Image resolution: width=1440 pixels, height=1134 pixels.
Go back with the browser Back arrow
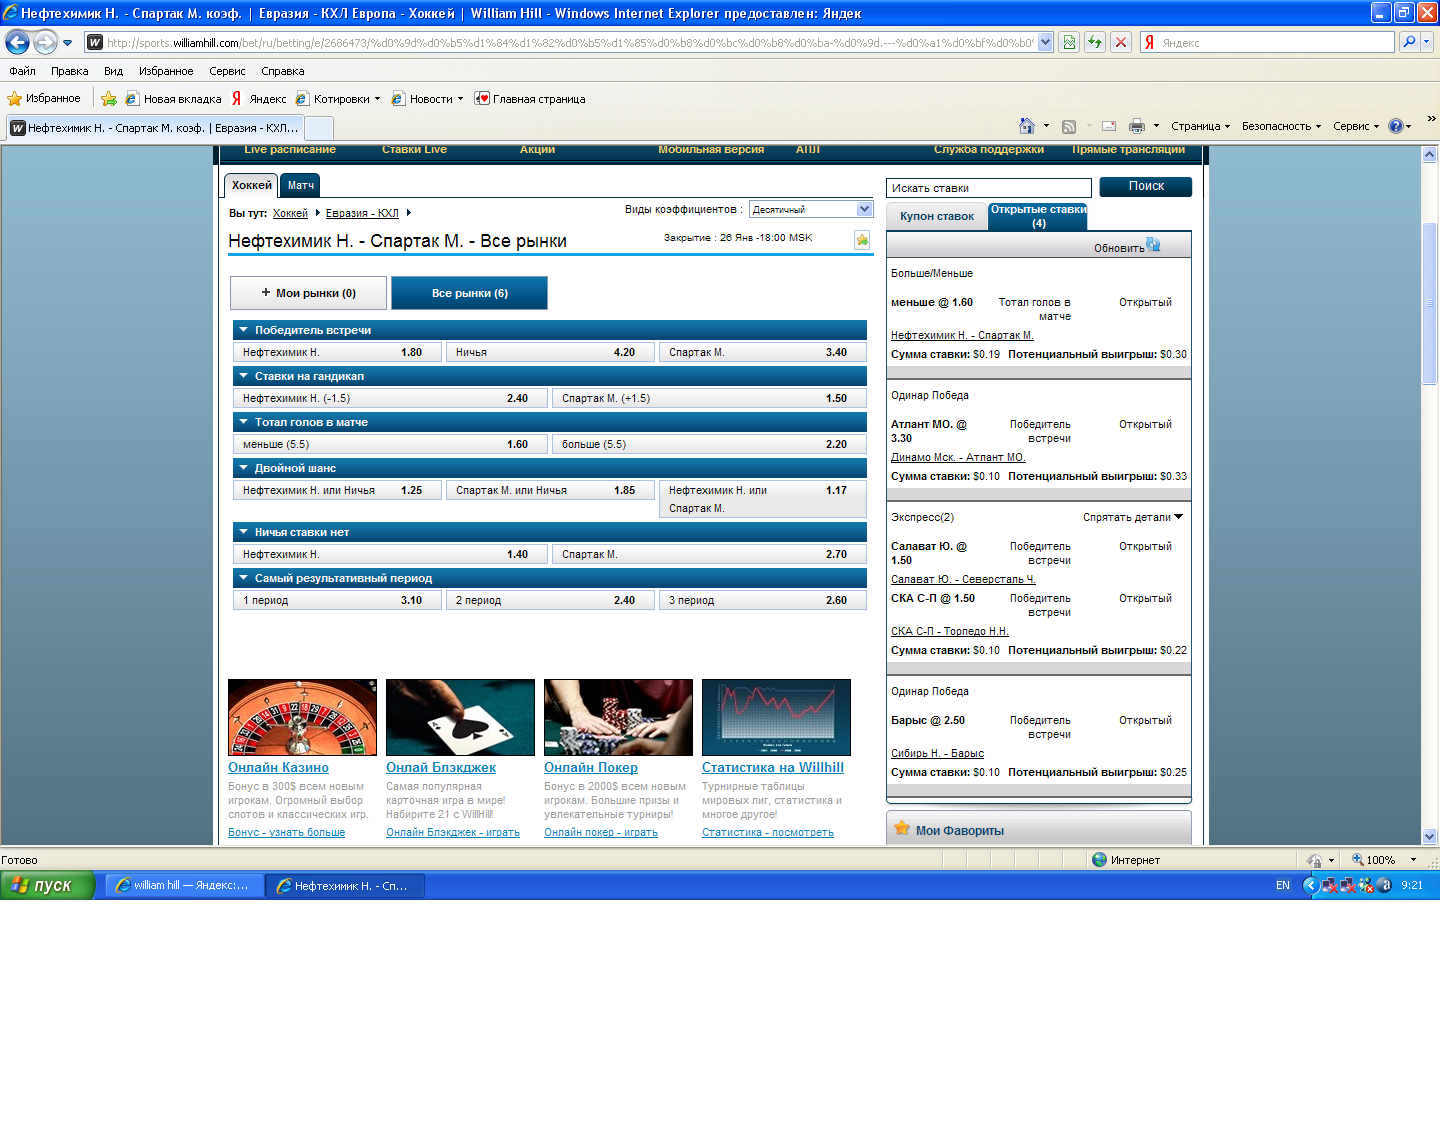pos(17,42)
